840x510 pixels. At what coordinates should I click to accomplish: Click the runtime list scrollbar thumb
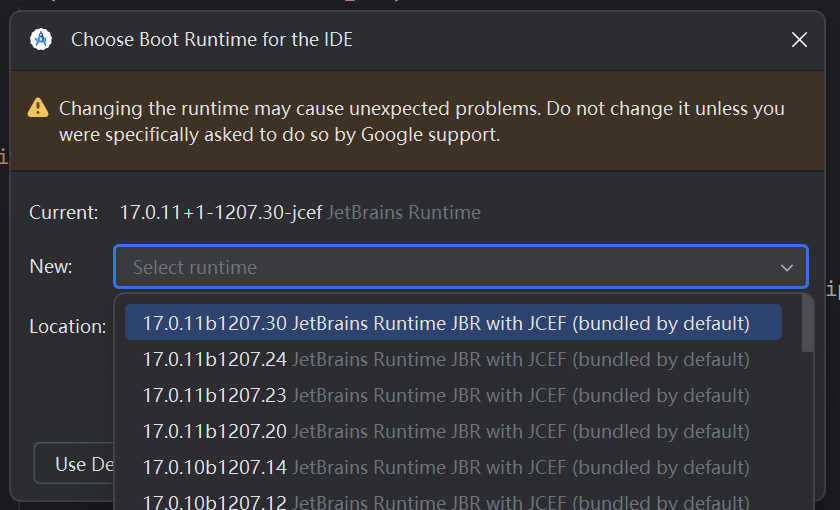tap(807, 324)
